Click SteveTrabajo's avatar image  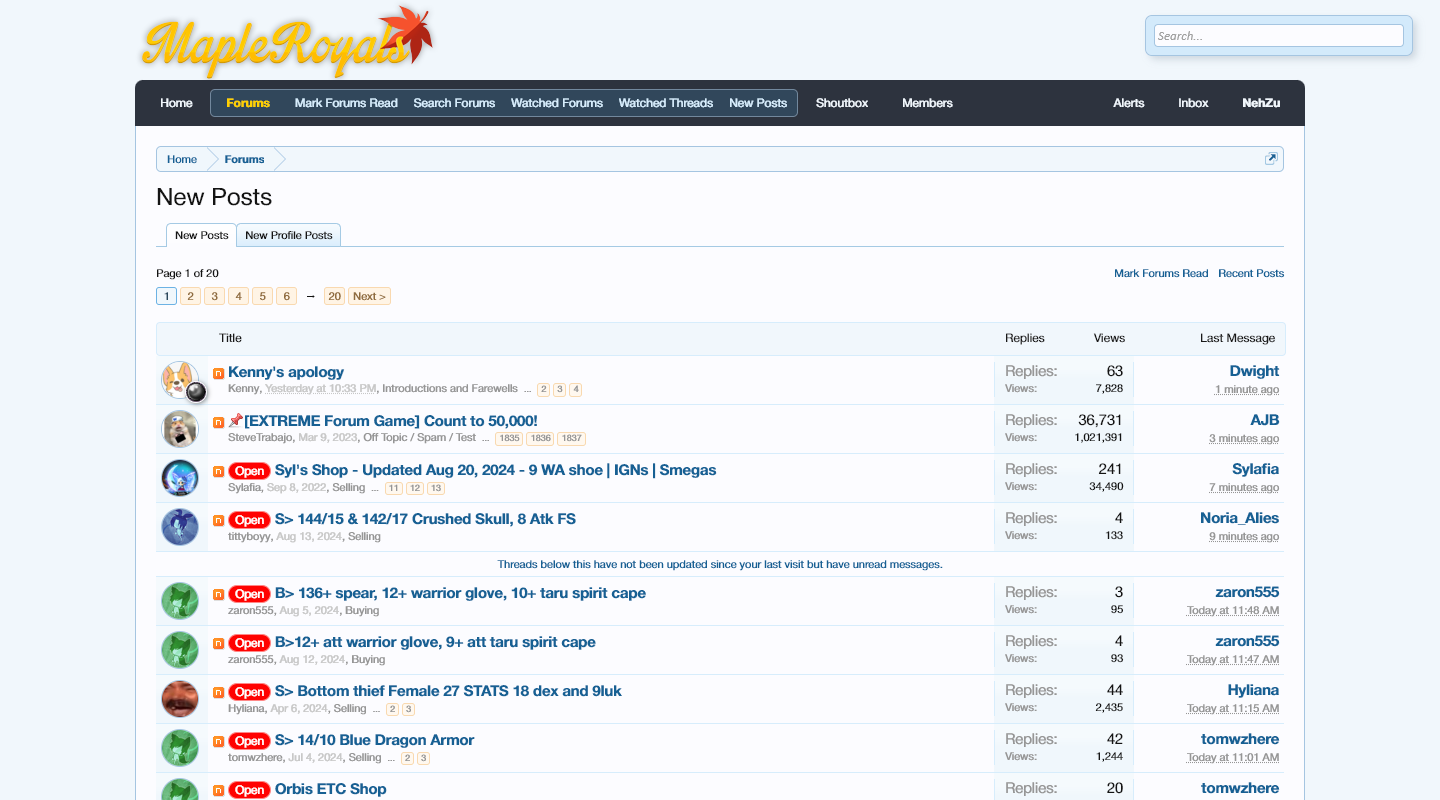pos(180,429)
